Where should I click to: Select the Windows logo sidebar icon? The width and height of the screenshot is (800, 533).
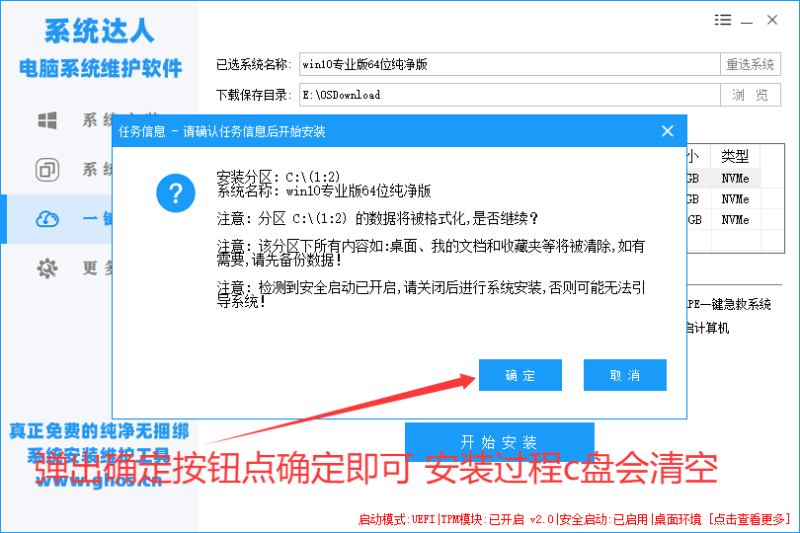tap(47, 120)
